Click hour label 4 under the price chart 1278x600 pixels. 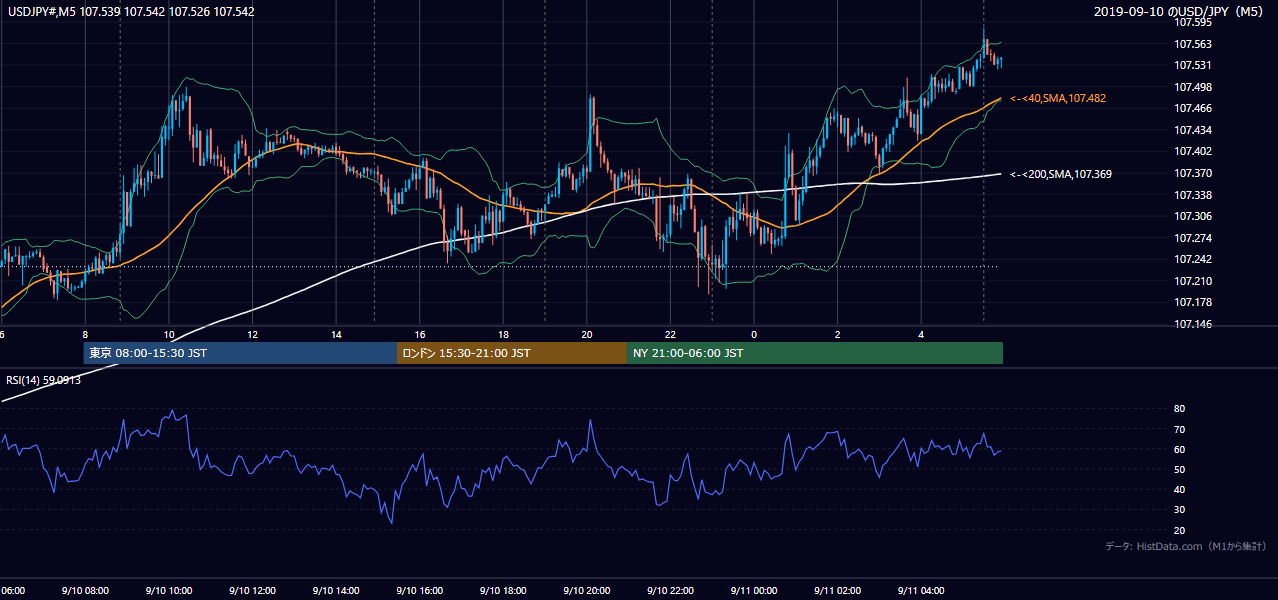(921, 335)
